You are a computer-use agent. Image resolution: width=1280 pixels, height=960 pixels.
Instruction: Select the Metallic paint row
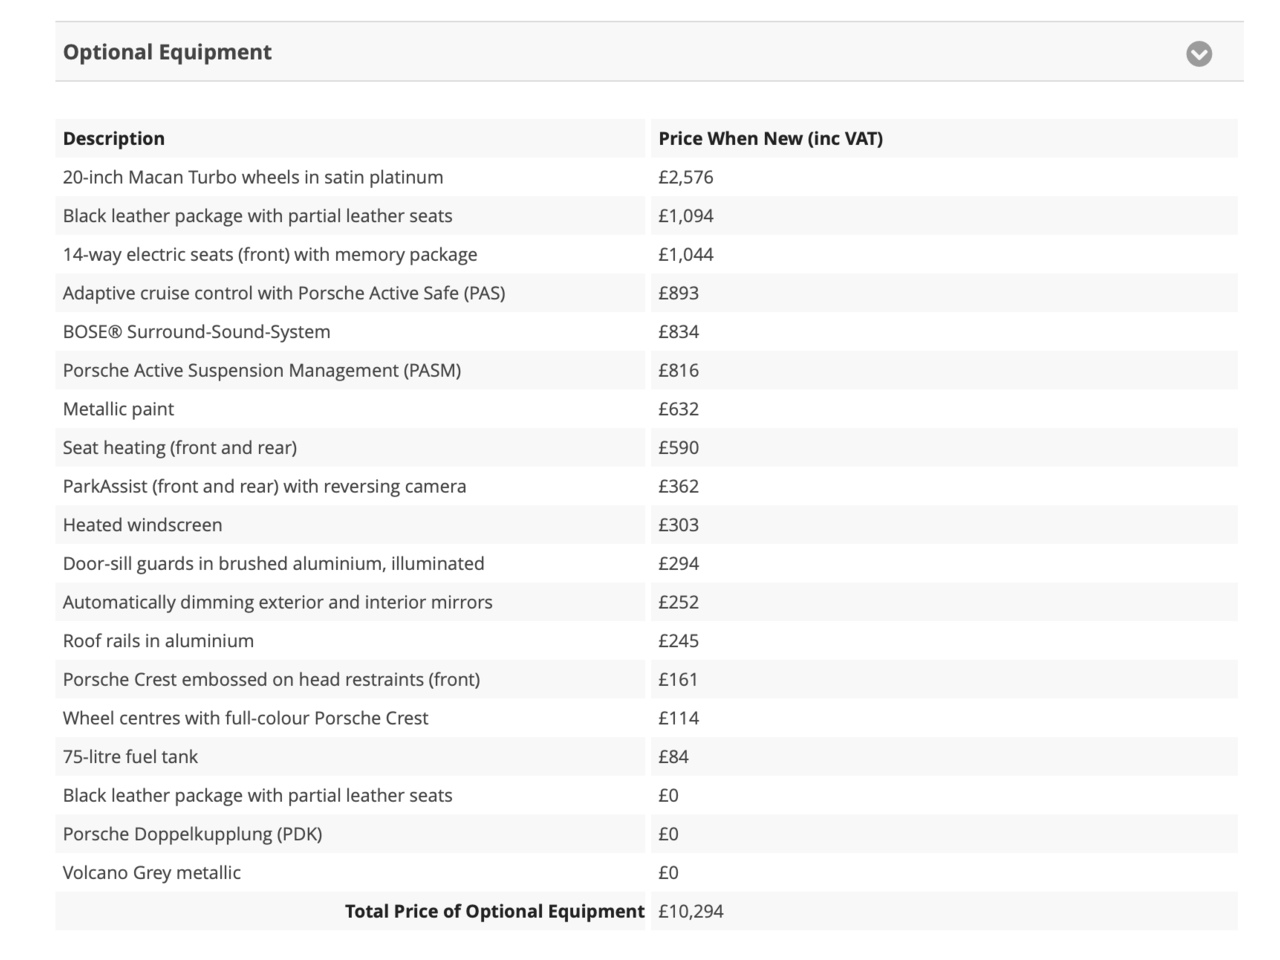point(118,409)
